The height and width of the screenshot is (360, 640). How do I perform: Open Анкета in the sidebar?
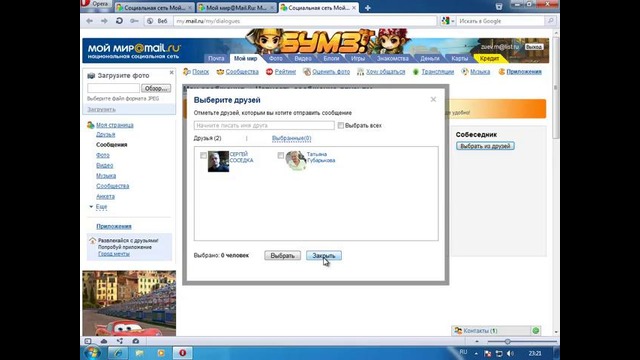(x=105, y=197)
